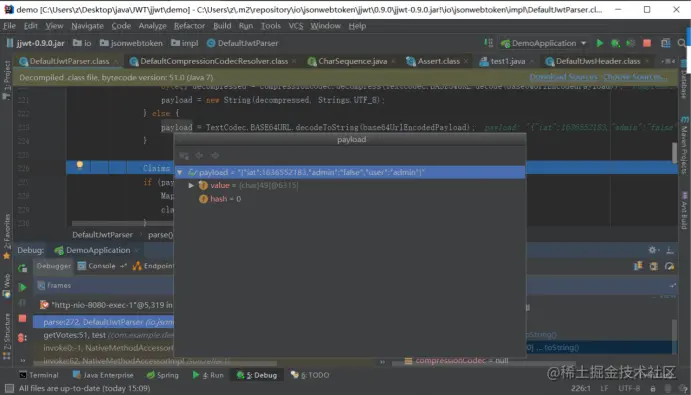Image resolution: width=691 pixels, height=395 pixels.
Task: Click the build project icon next to DemoApplication
Action: (x=488, y=43)
